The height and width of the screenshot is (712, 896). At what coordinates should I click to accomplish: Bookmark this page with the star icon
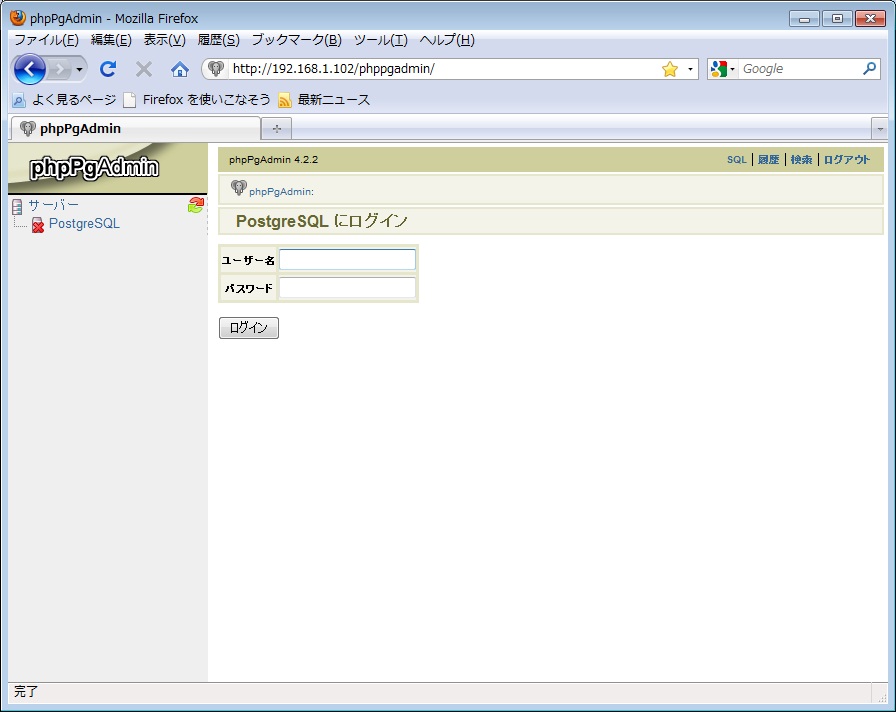click(x=670, y=69)
